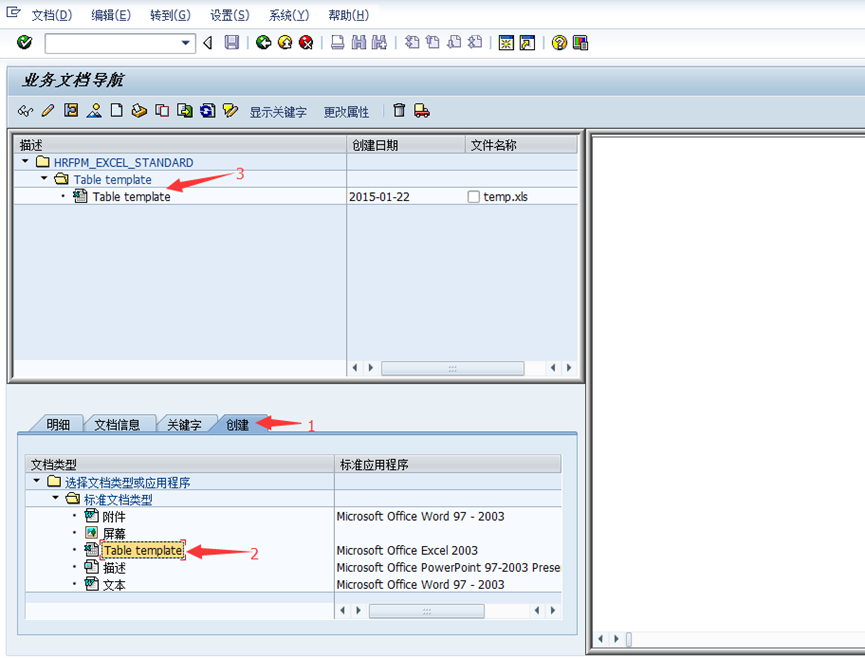Open Help via the question mark icon
The height and width of the screenshot is (658, 865).
click(x=559, y=42)
